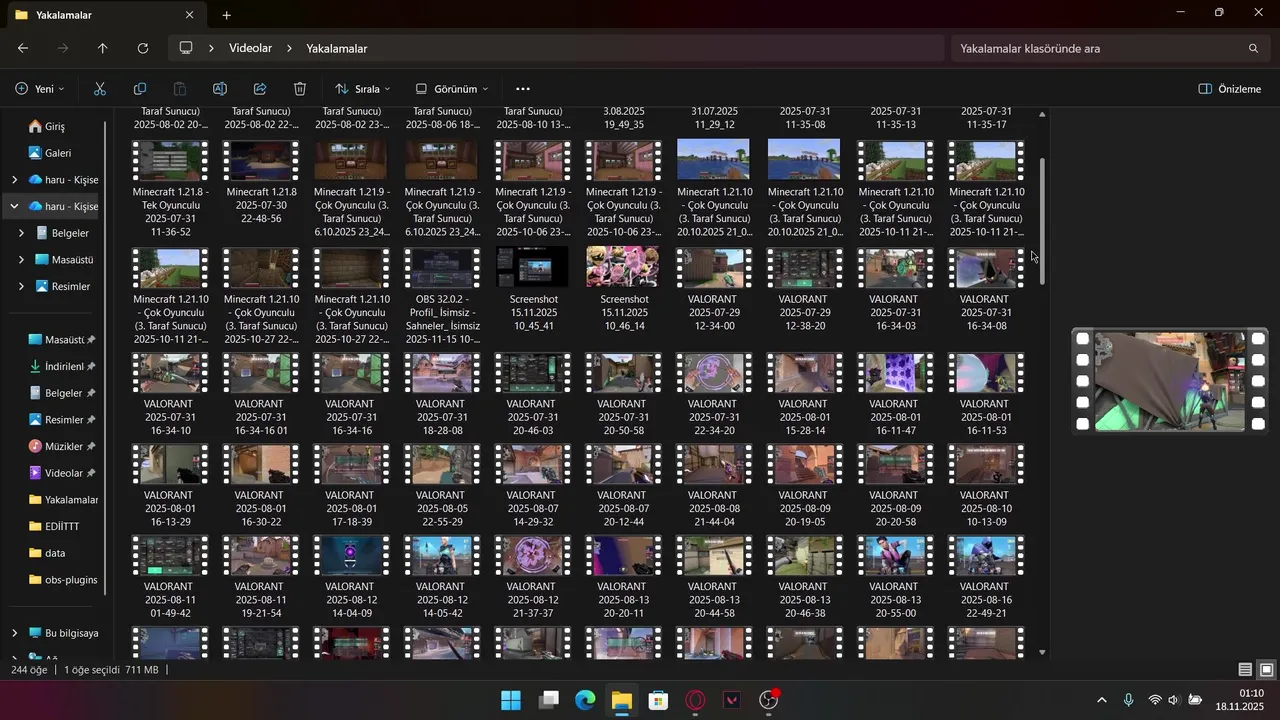Go back with the back arrow
Viewport: 1280px width, 720px height.
[x=23, y=48]
